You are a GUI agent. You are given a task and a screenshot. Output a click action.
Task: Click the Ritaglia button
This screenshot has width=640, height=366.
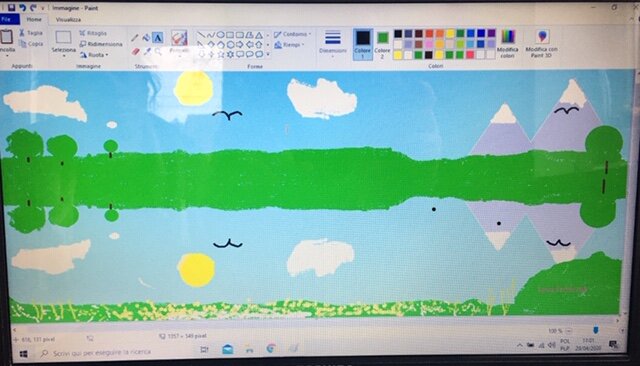click(93, 33)
